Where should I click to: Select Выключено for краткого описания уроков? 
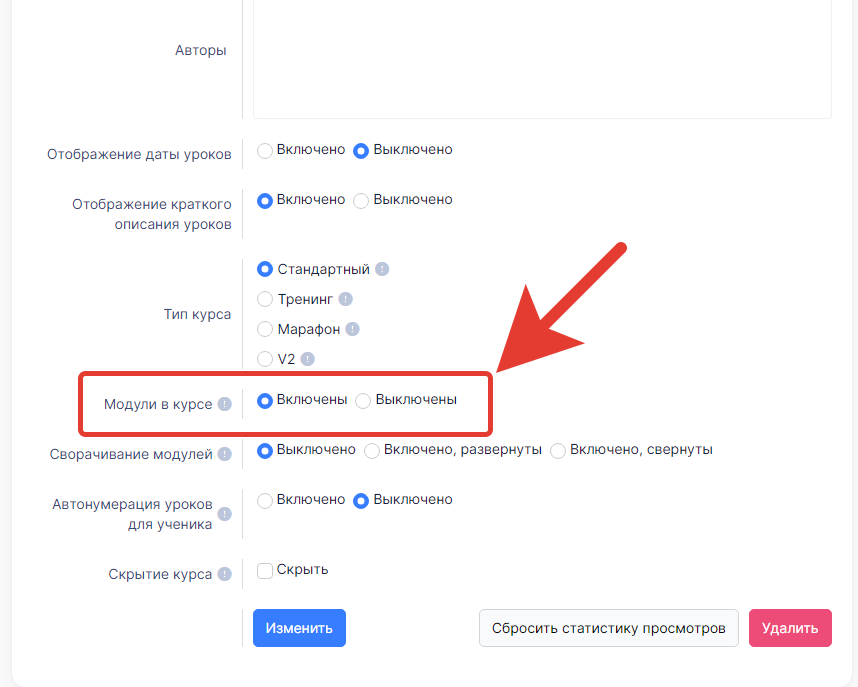(x=361, y=201)
